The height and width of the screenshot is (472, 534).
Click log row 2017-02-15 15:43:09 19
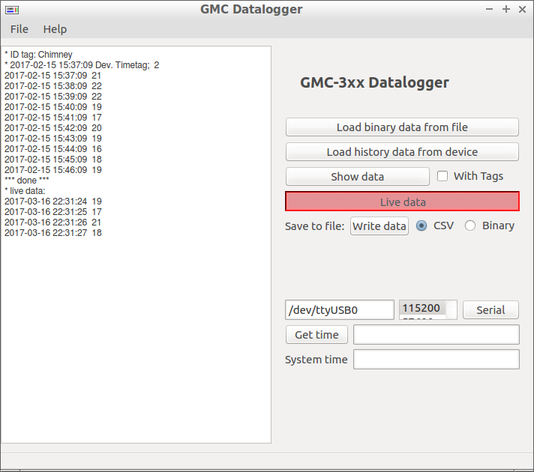point(53,138)
